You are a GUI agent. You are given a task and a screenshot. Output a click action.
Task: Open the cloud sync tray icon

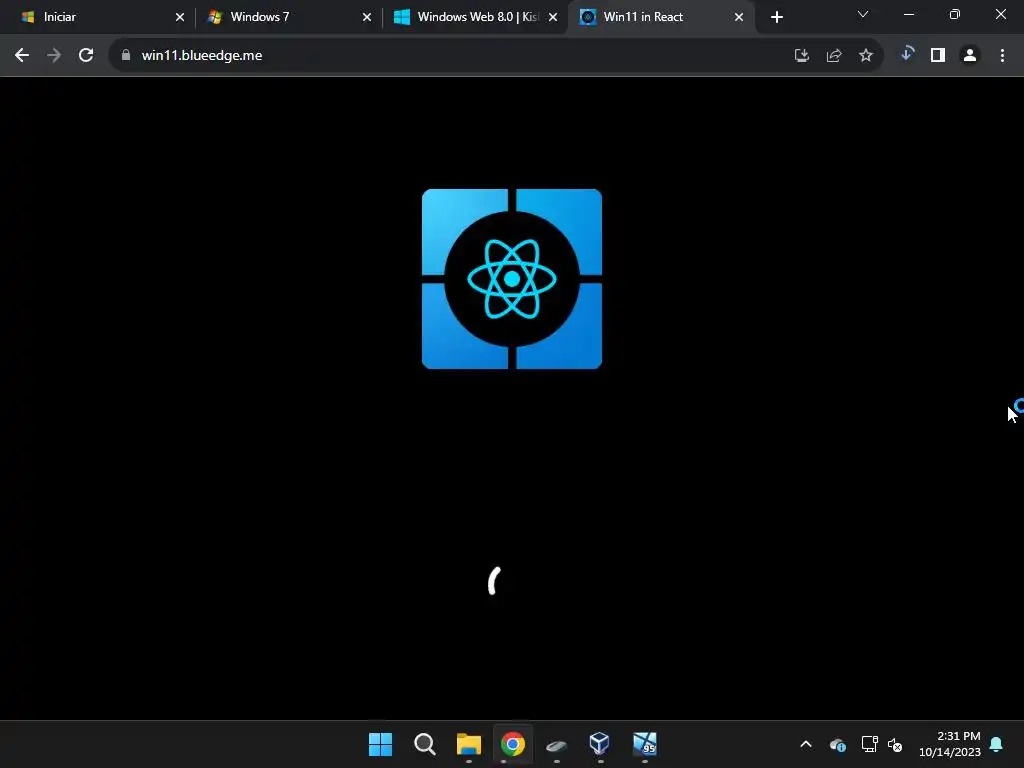pyautogui.click(x=838, y=744)
